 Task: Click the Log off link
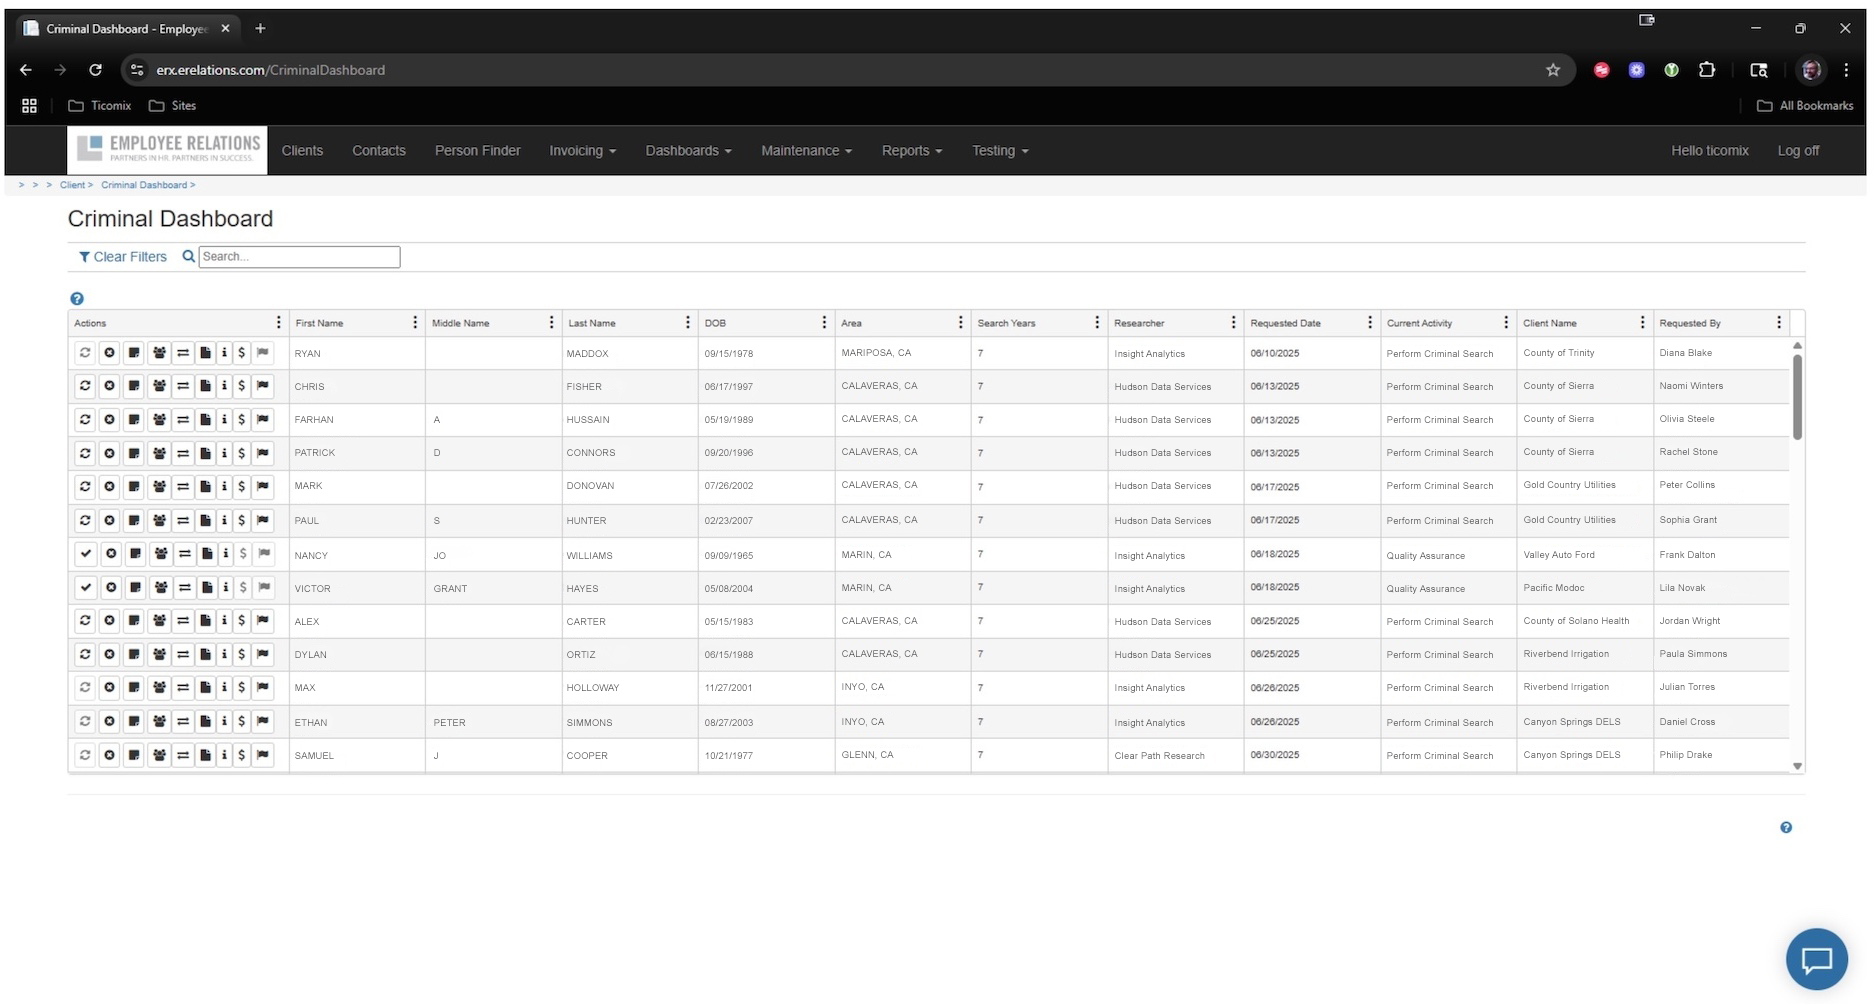pyautogui.click(x=1797, y=151)
